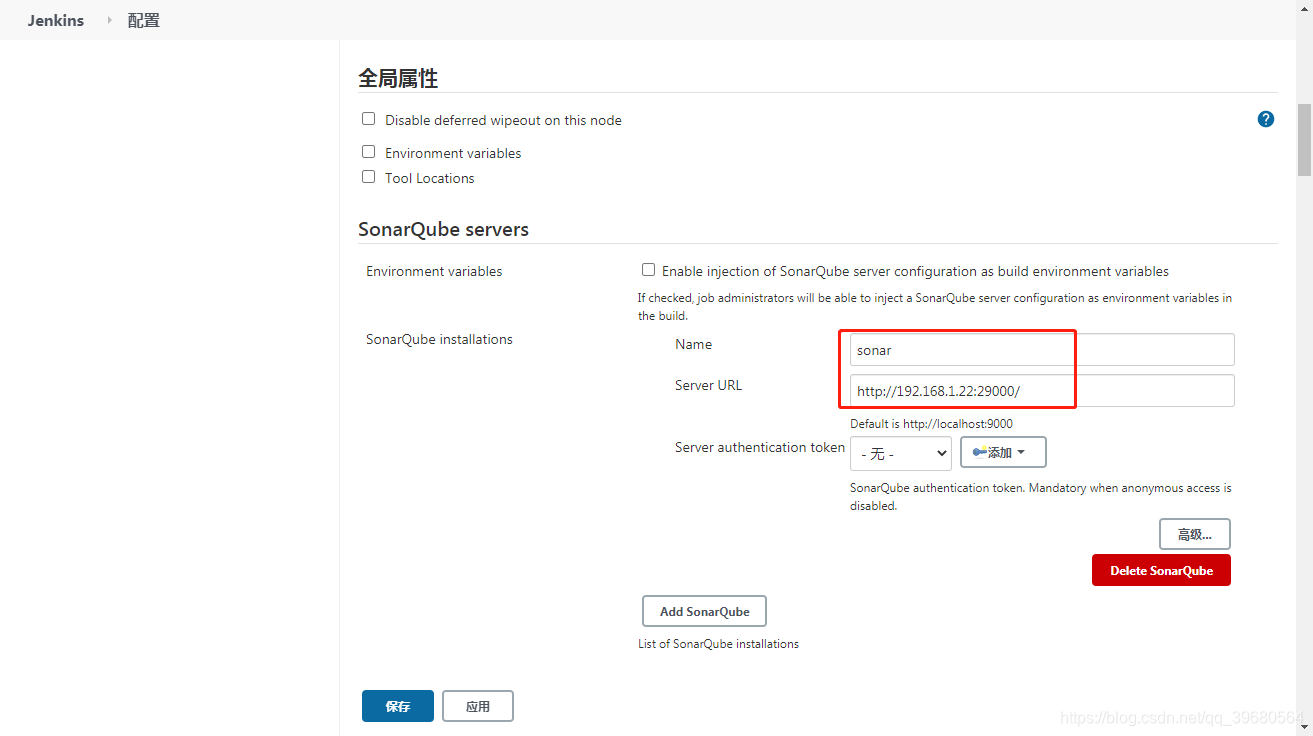Click the List of SonarQube installations text
Screen dimensions: 1313x736
point(718,644)
